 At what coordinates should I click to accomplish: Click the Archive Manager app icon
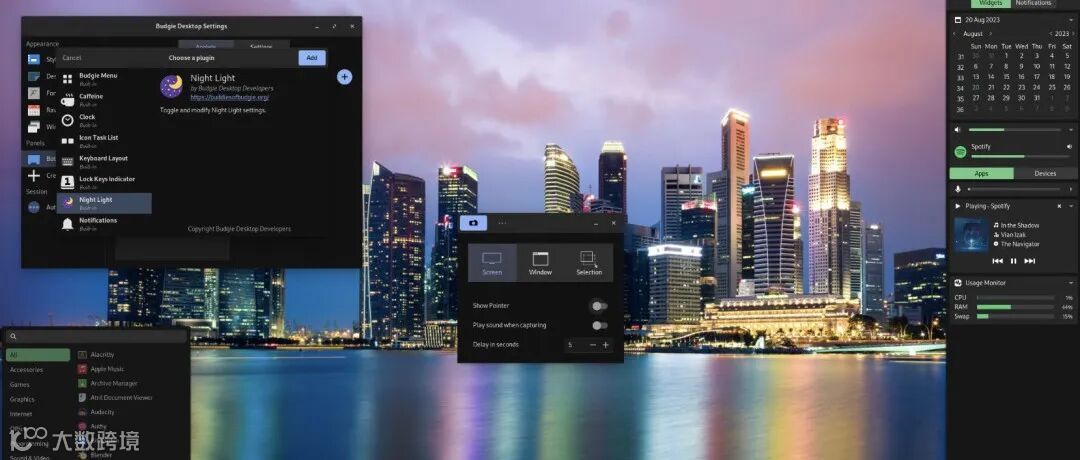[x=83, y=384]
